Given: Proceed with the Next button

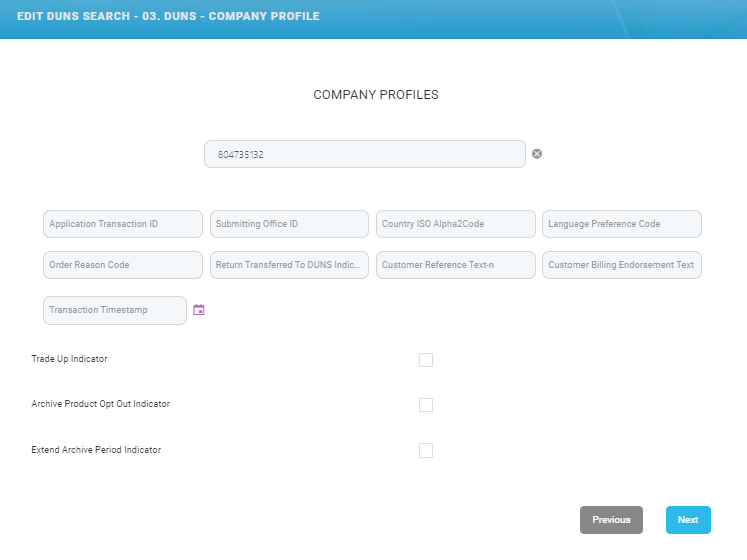Looking at the screenshot, I should pyautogui.click(x=688, y=520).
